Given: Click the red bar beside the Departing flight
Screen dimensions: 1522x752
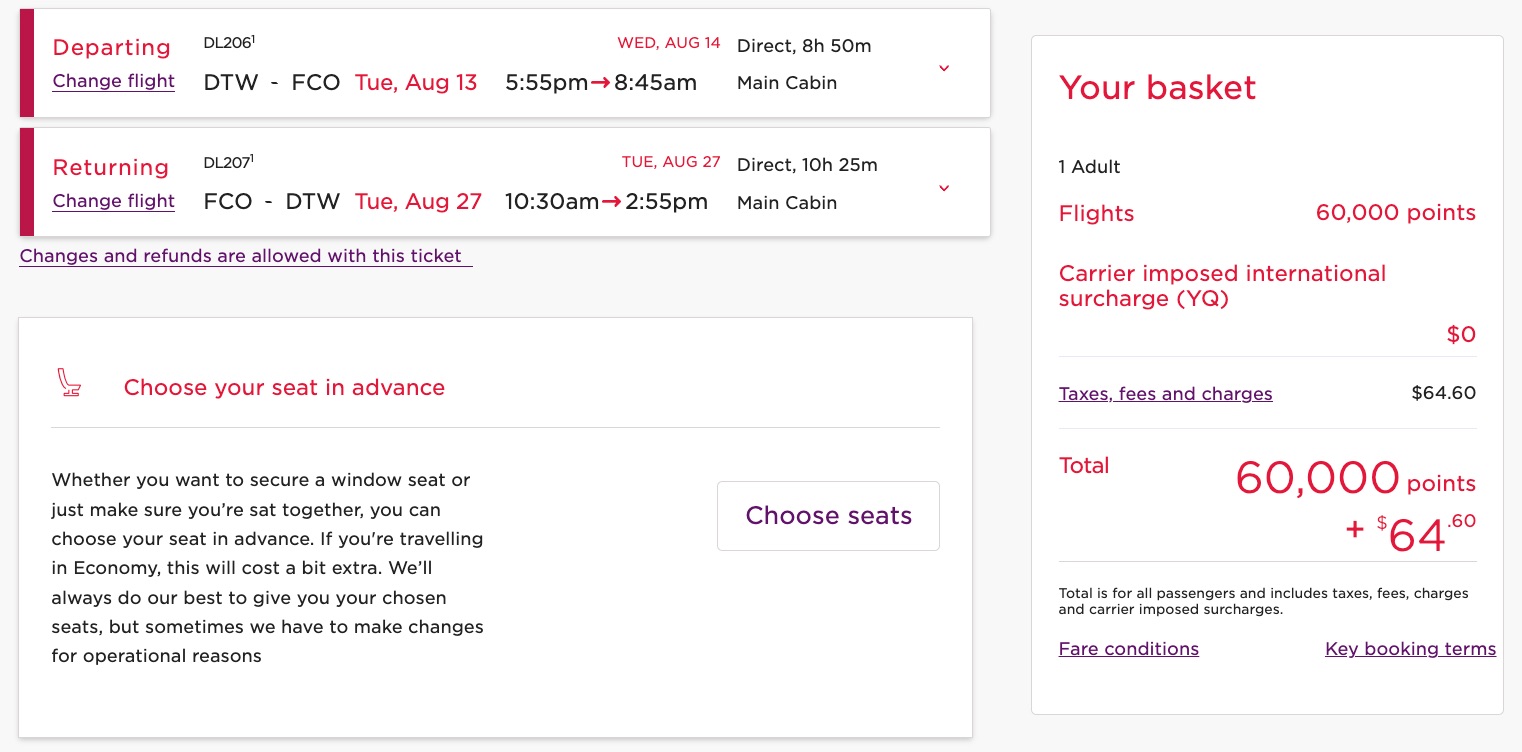Looking at the screenshot, I should point(28,63).
